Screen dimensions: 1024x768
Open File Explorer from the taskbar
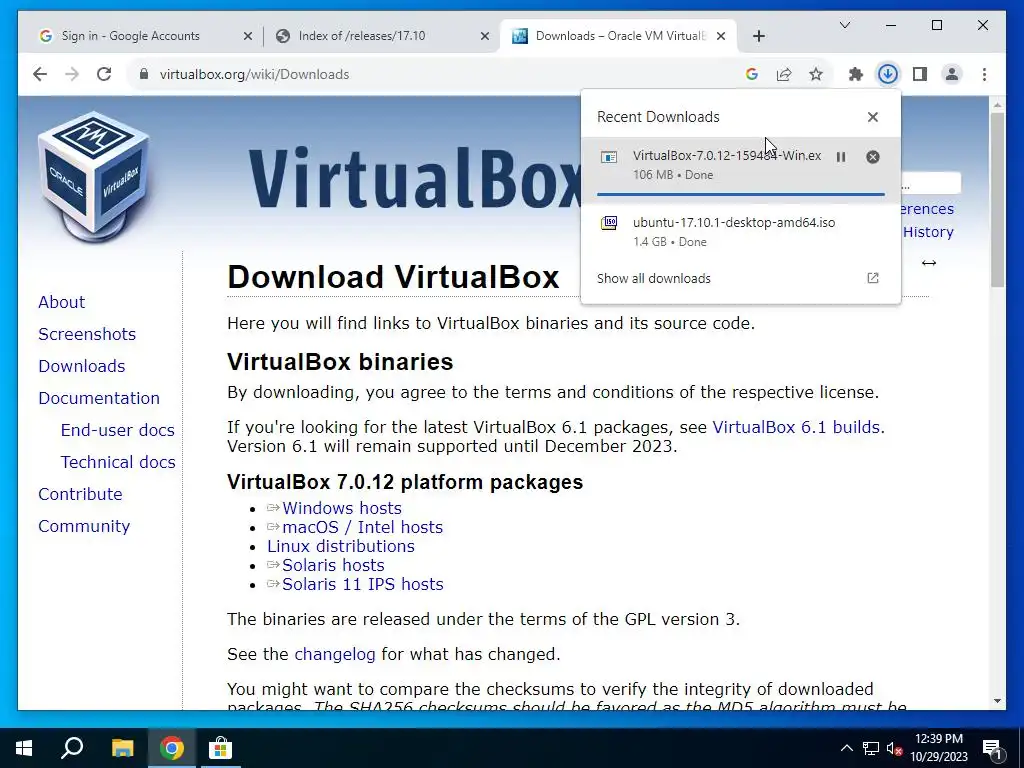(122, 748)
